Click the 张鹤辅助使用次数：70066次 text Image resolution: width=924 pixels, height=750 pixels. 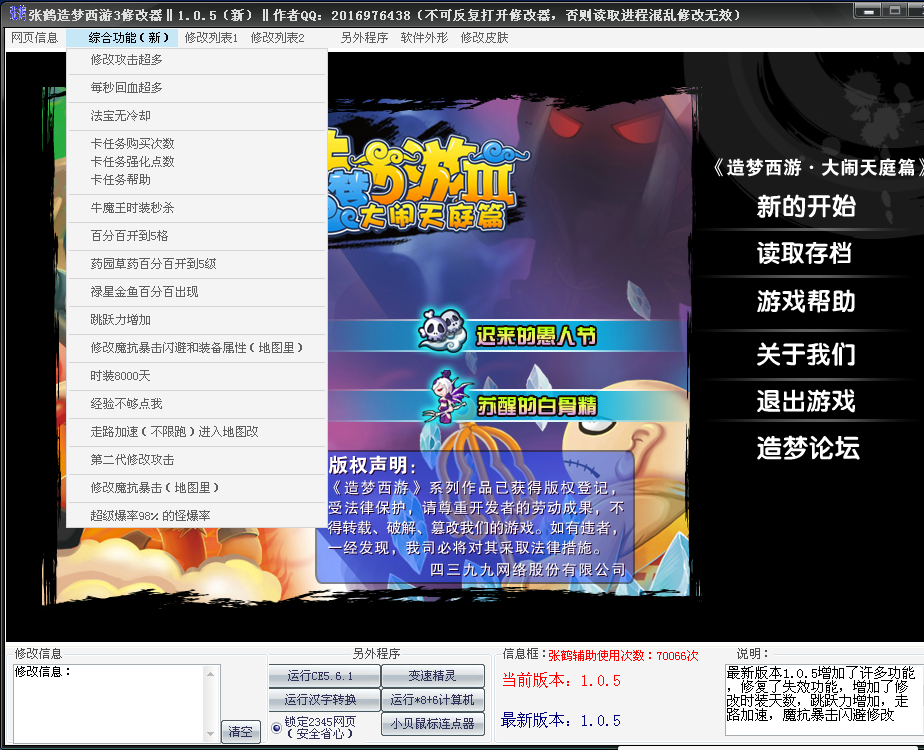pyautogui.click(x=623, y=656)
